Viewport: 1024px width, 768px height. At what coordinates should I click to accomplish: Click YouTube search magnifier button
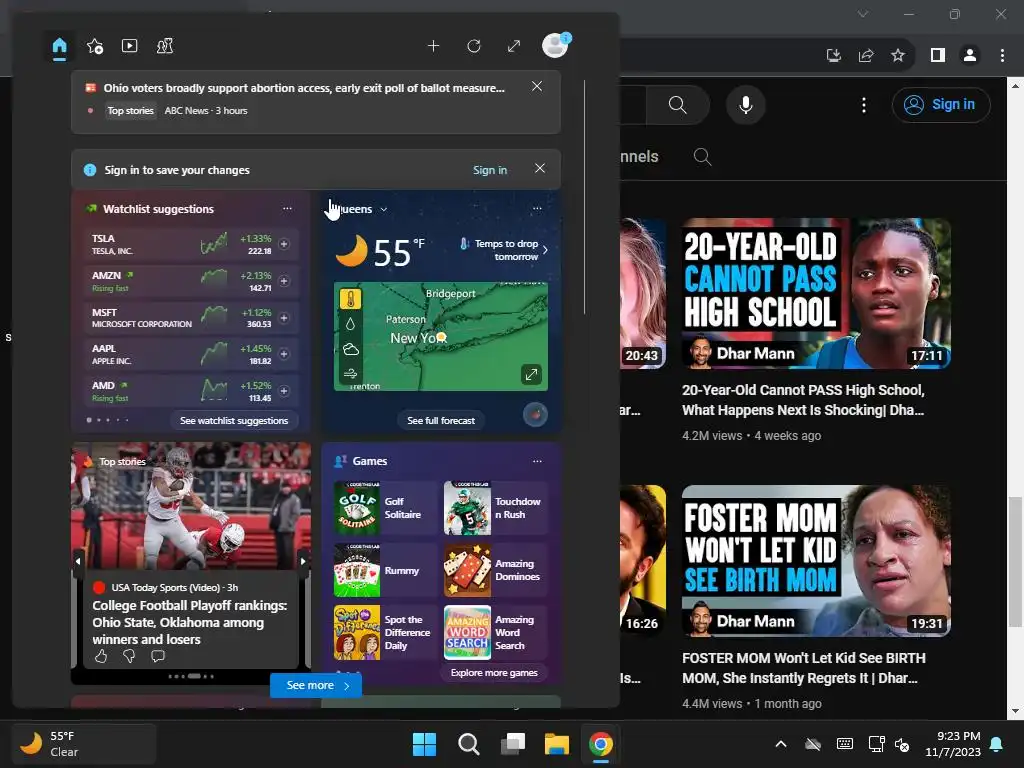(677, 104)
